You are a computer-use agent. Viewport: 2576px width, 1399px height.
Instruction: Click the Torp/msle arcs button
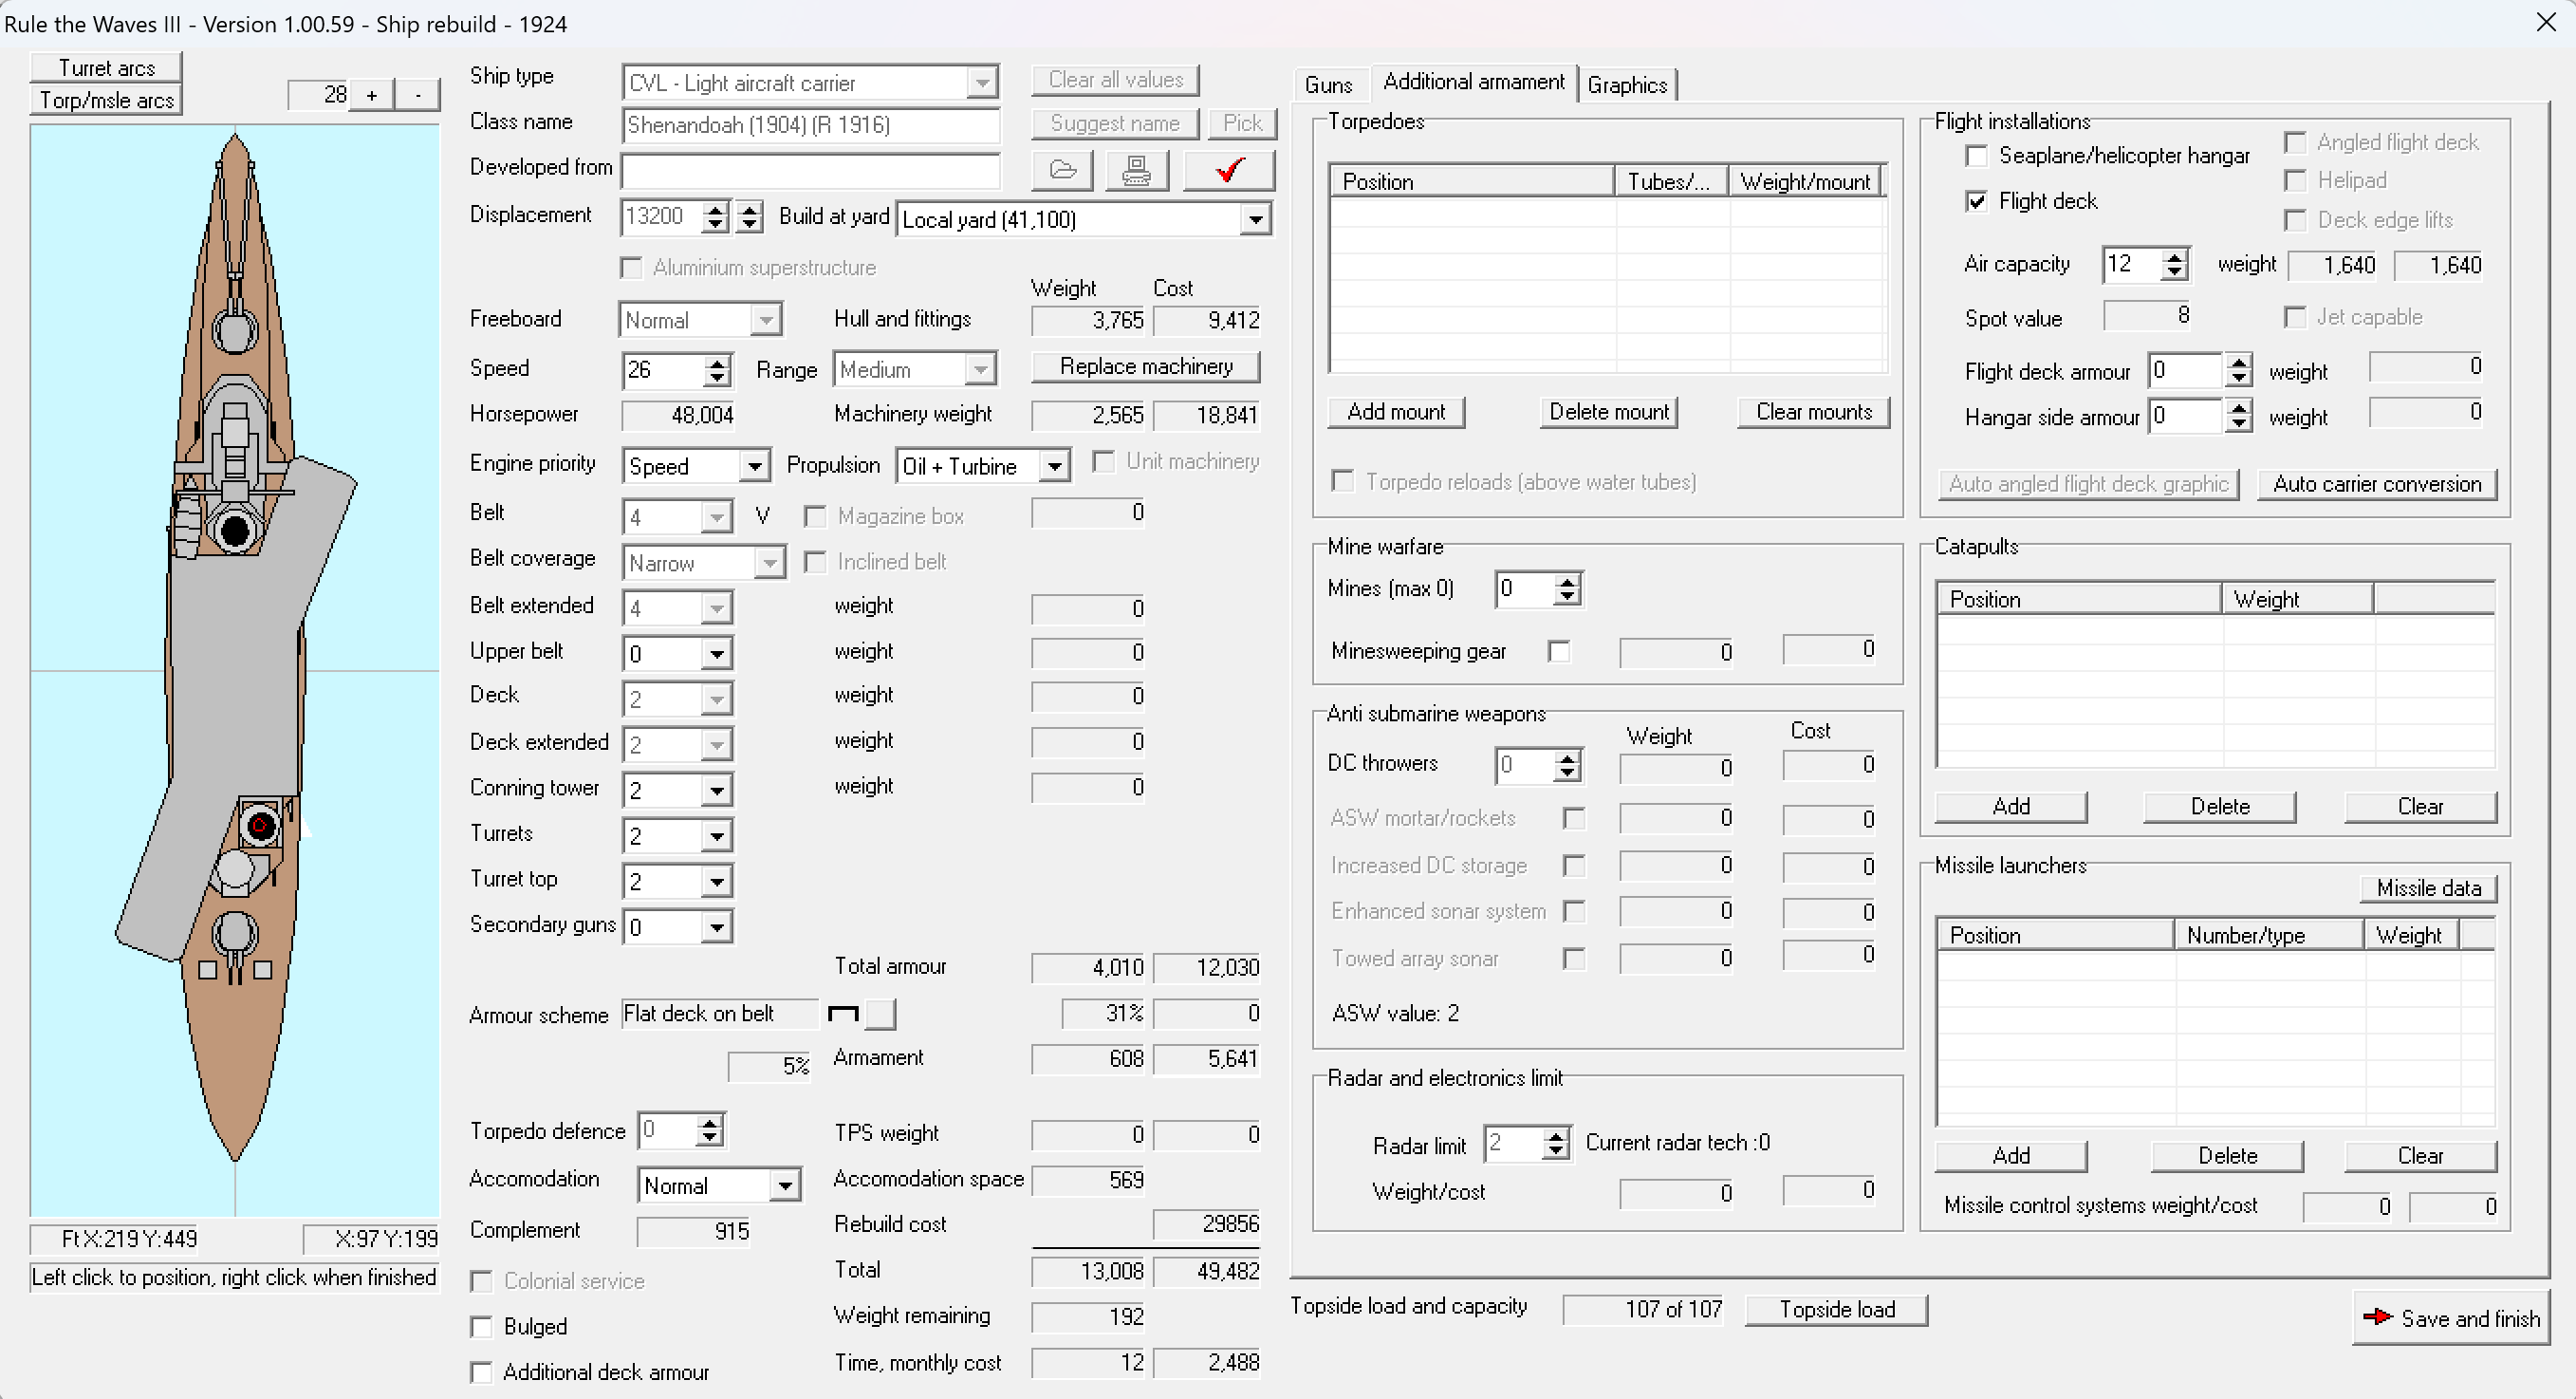(106, 100)
